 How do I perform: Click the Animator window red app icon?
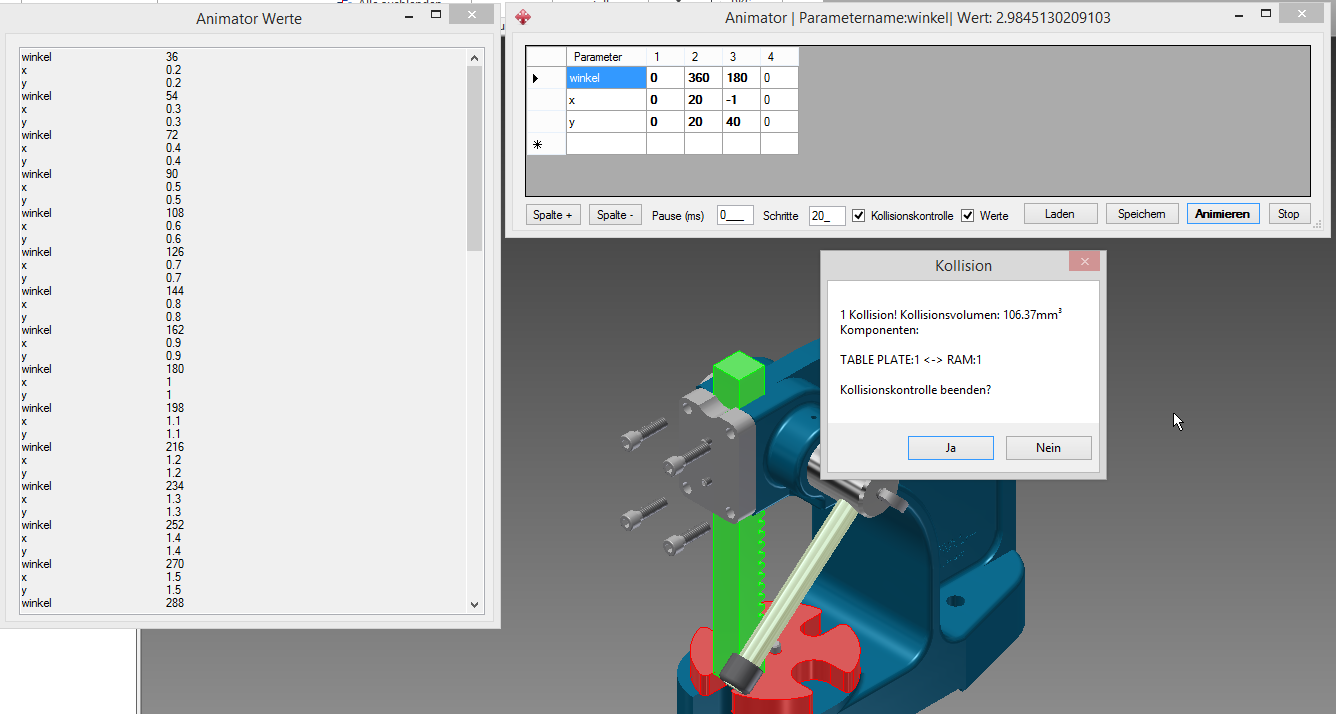[523, 17]
